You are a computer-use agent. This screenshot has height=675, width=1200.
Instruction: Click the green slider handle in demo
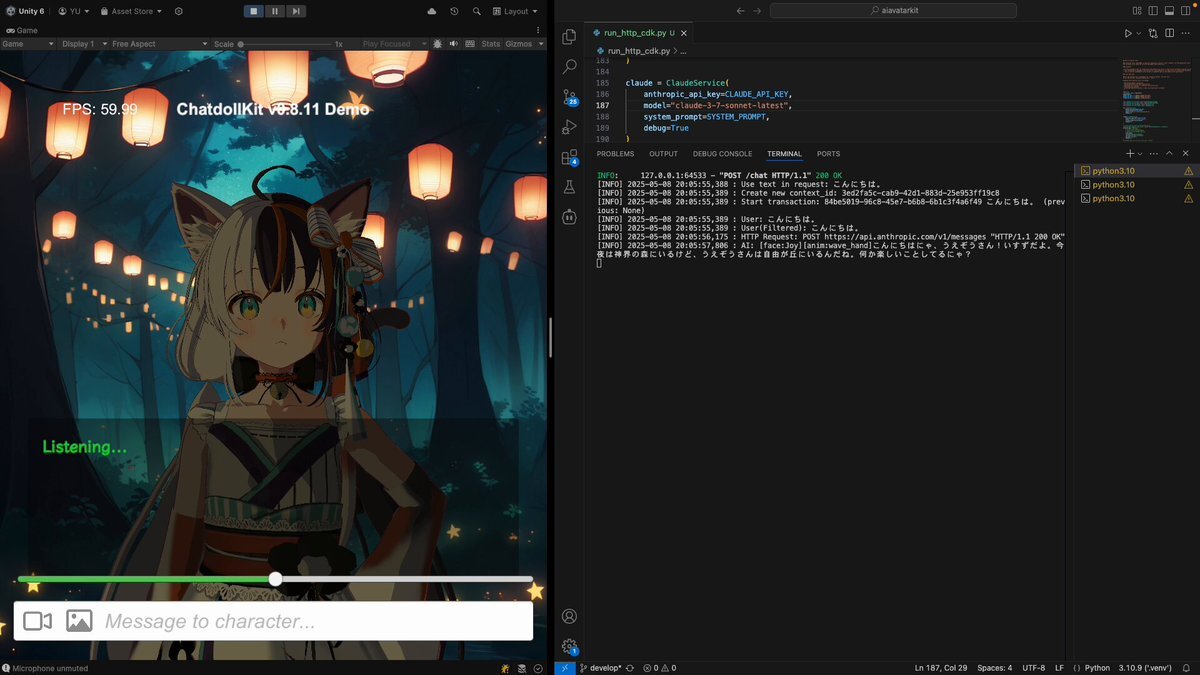[x=276, y=579]
